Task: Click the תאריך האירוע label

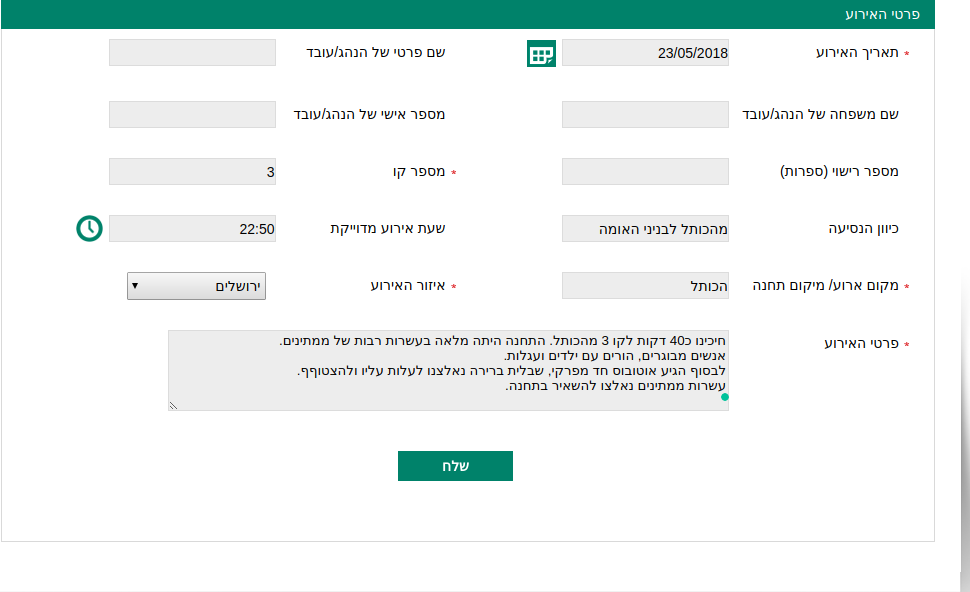Action: (x=857, y=53)
